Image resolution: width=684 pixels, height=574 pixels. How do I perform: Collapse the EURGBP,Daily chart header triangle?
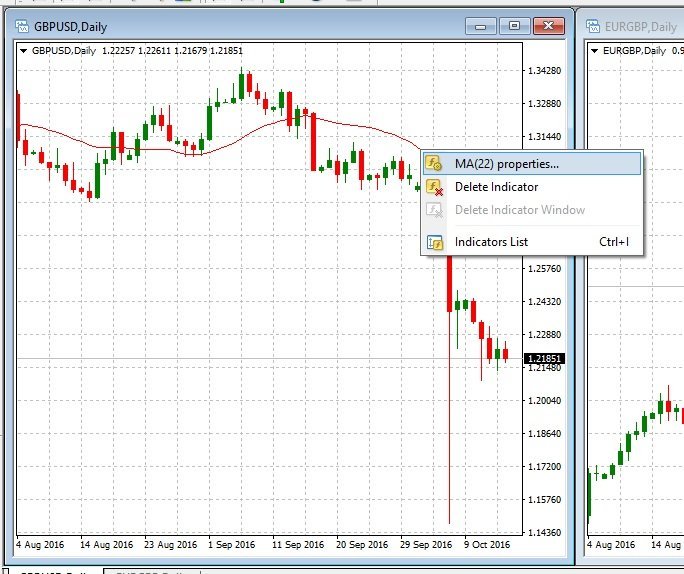click(594, 51)
